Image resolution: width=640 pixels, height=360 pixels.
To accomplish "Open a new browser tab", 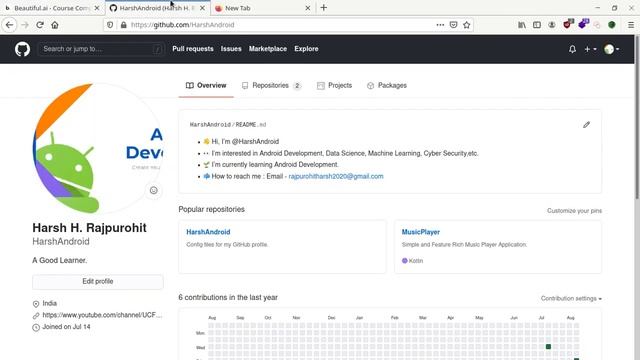I will point(324,8).
